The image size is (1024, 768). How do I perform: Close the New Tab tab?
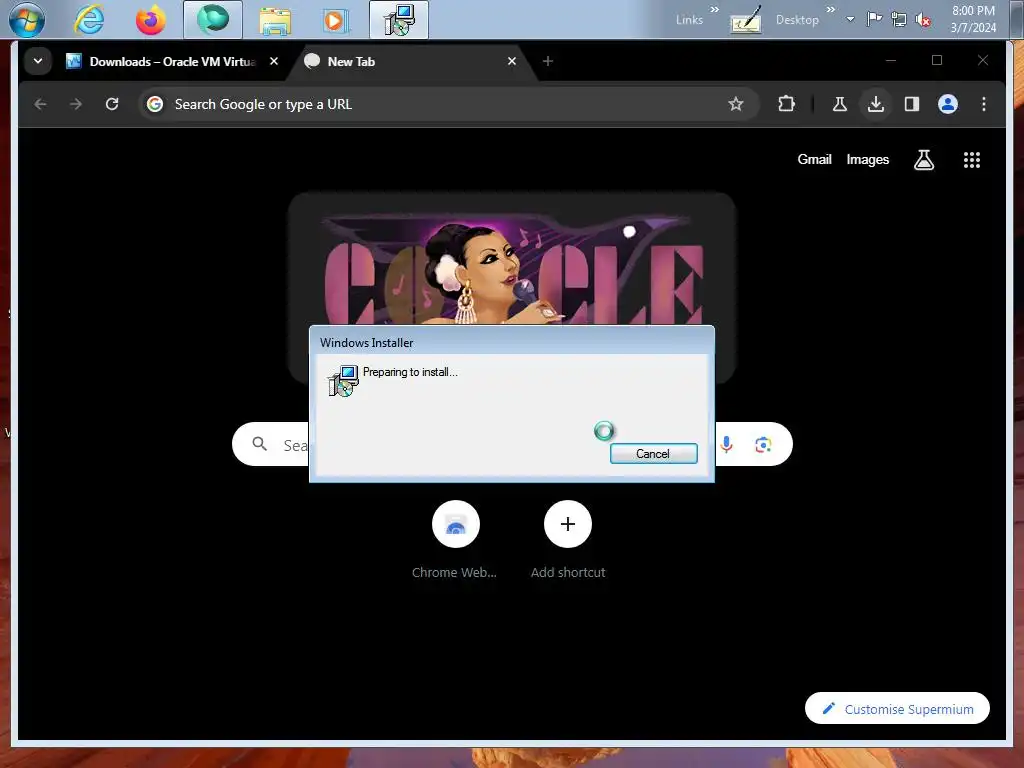pyautogui.click(x=512, y=61)
